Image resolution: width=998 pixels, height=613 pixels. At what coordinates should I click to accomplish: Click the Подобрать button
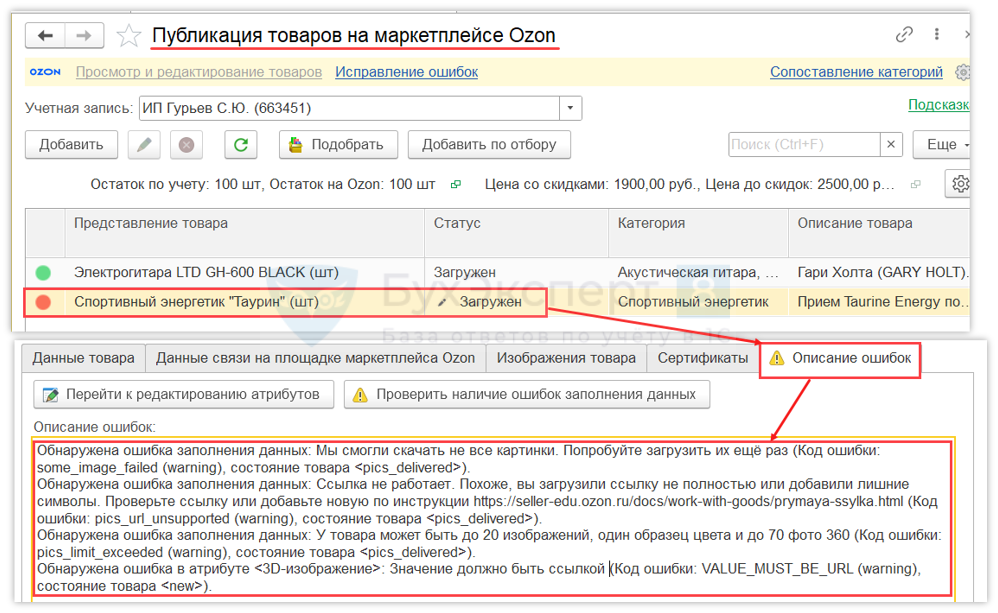[338, 144]
